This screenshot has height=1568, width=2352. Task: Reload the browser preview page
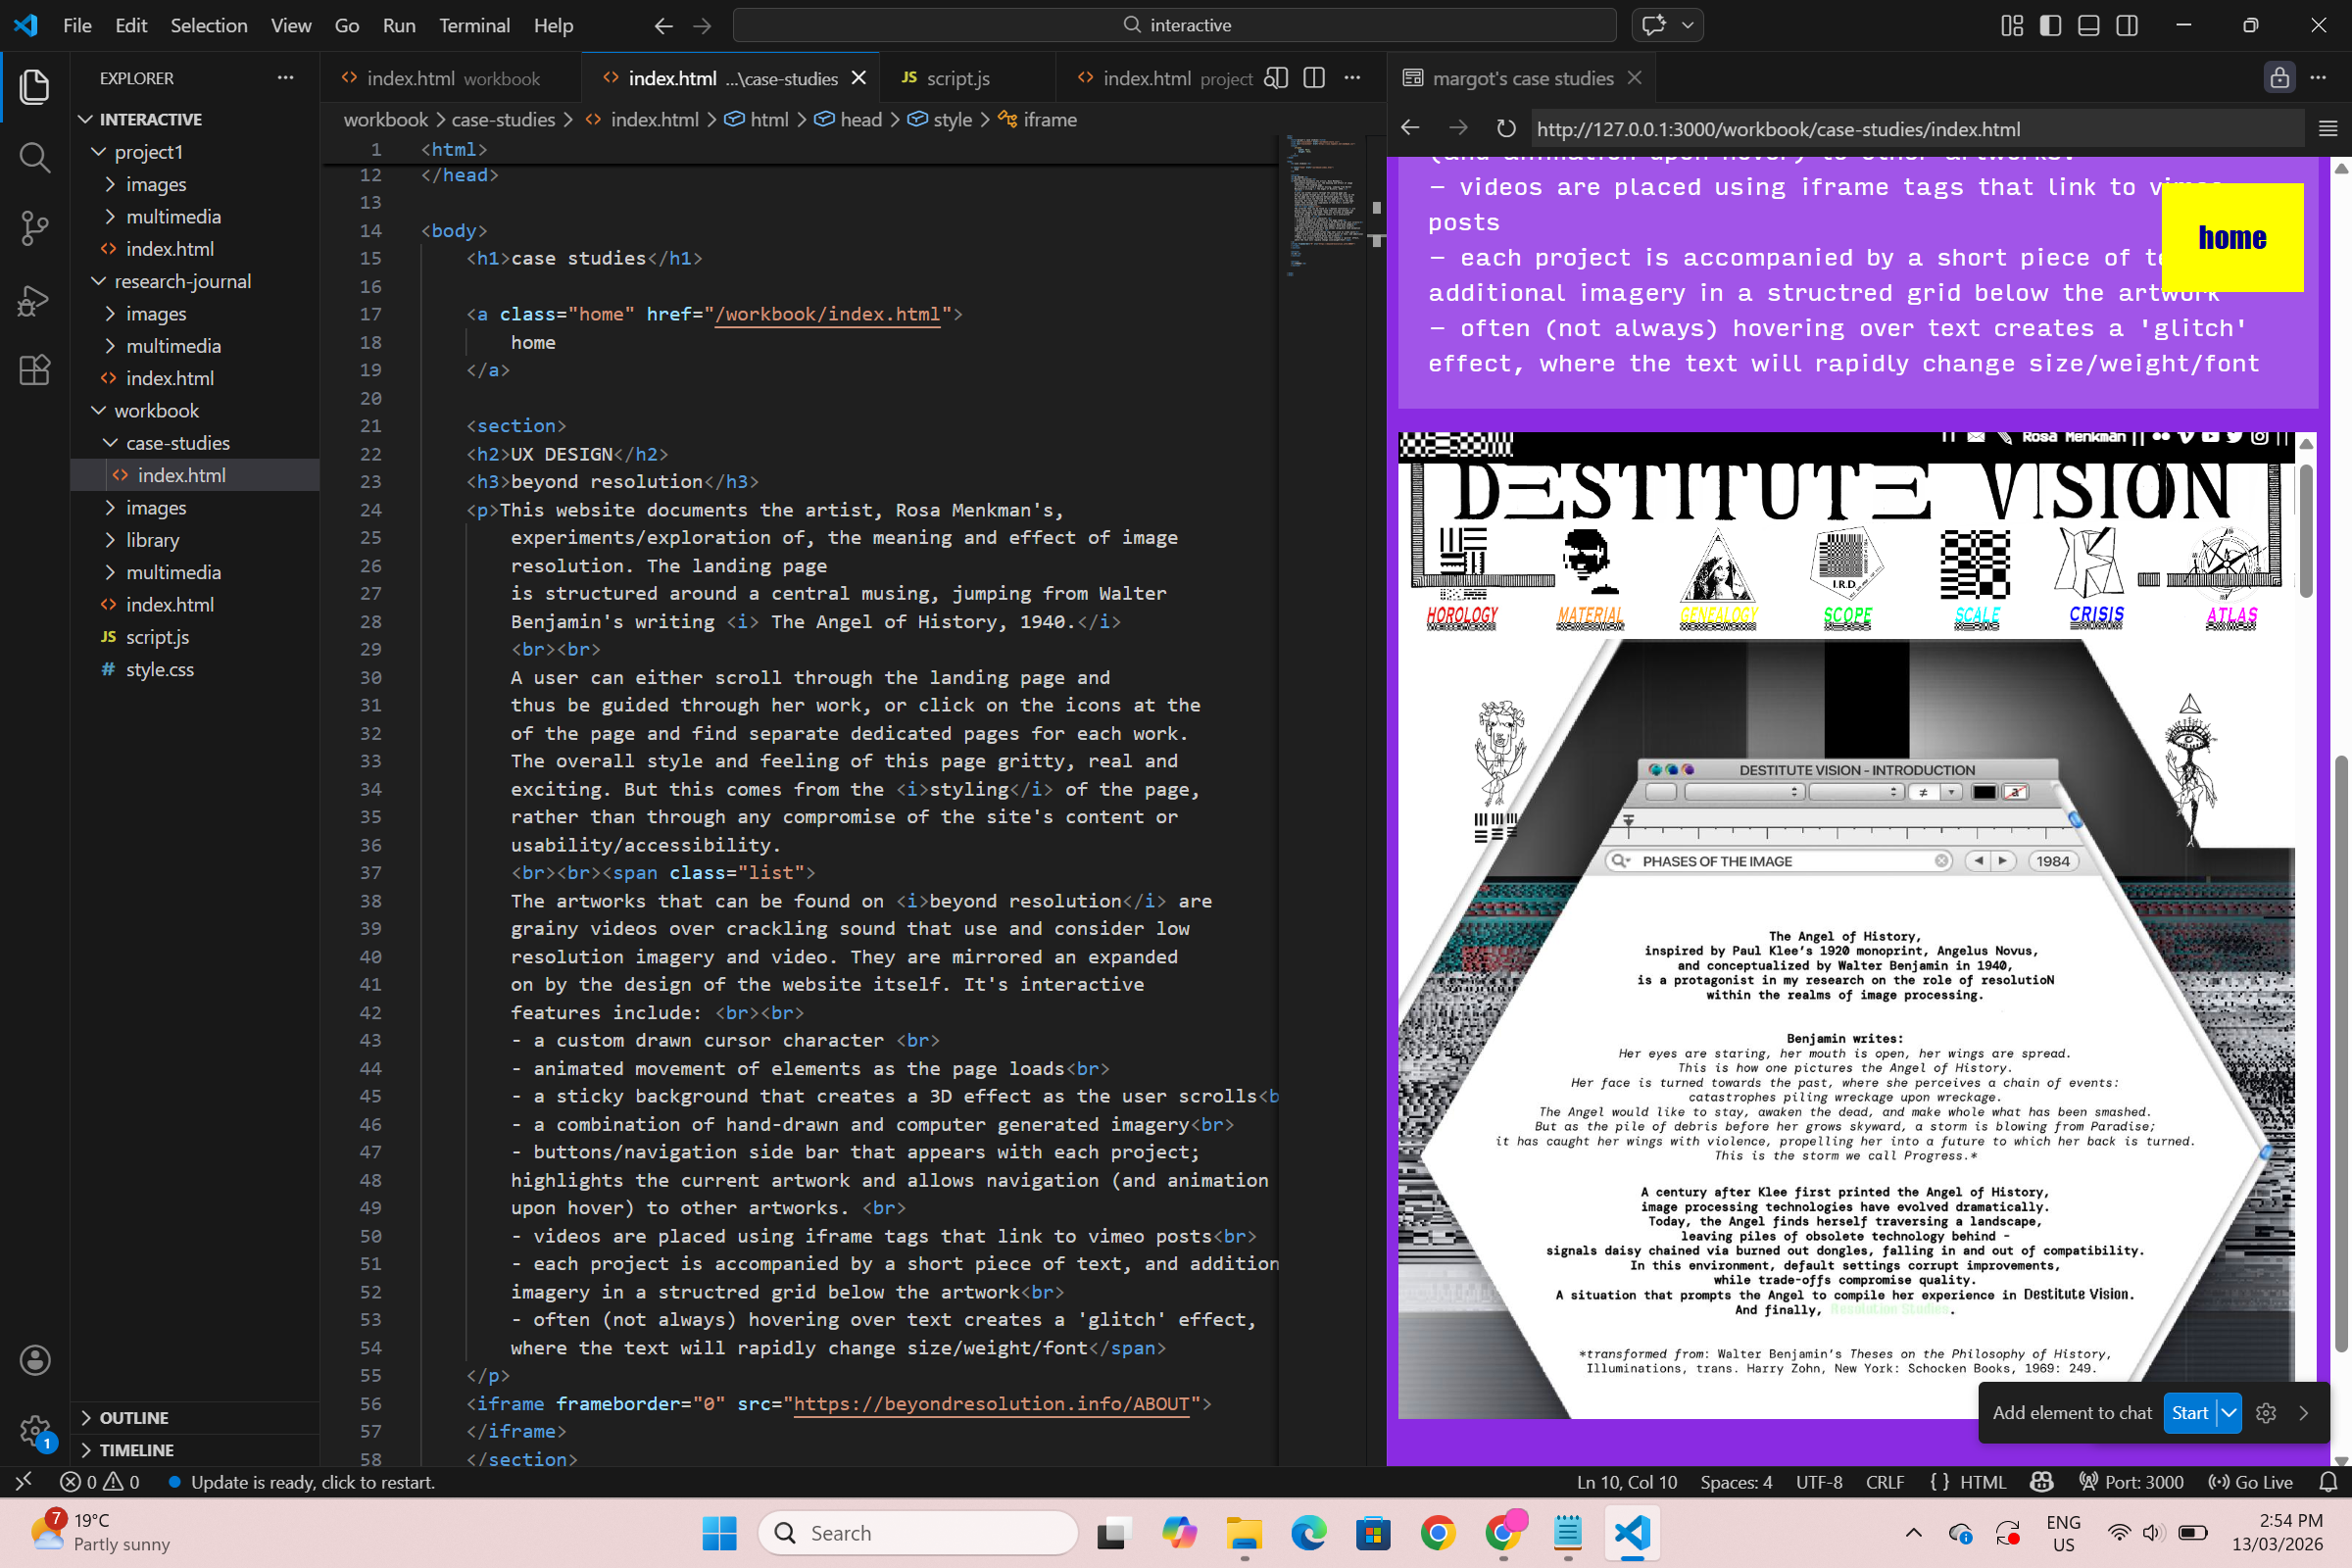click(x=1505, y=129)
